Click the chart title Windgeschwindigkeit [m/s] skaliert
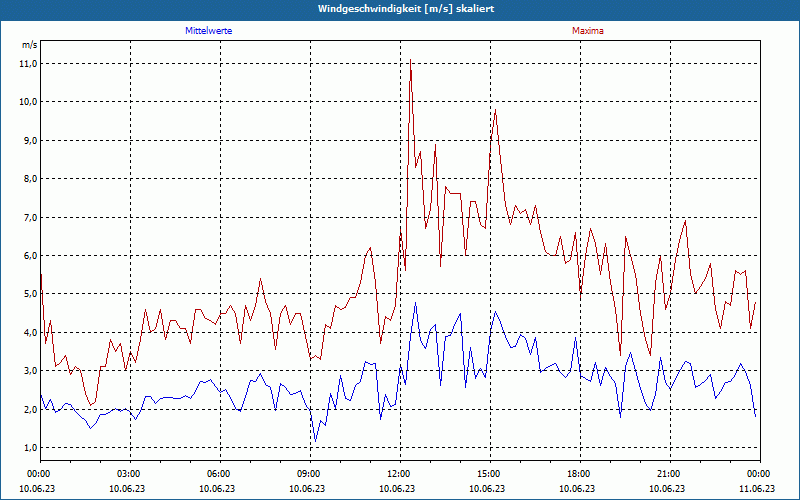Viewport: 800px width, 500px height. [406, 9]
